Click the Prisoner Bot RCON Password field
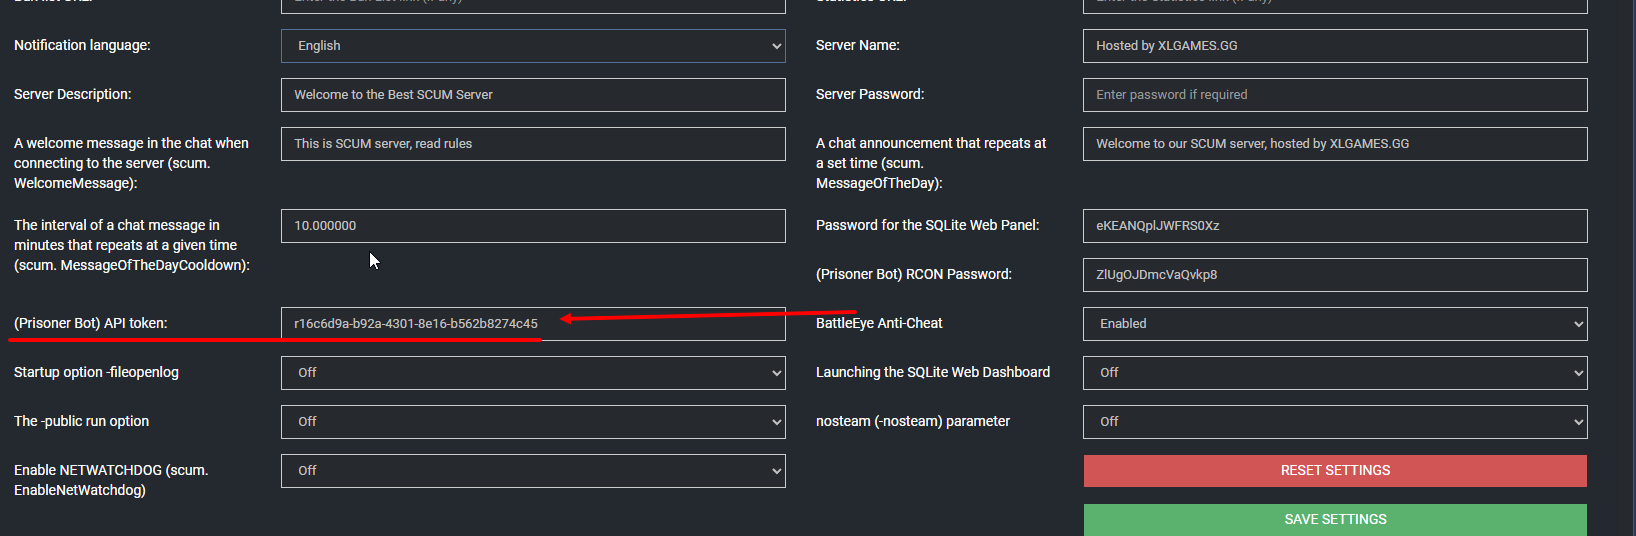This screenshot has height=536, width=1636. [1334, 275]
